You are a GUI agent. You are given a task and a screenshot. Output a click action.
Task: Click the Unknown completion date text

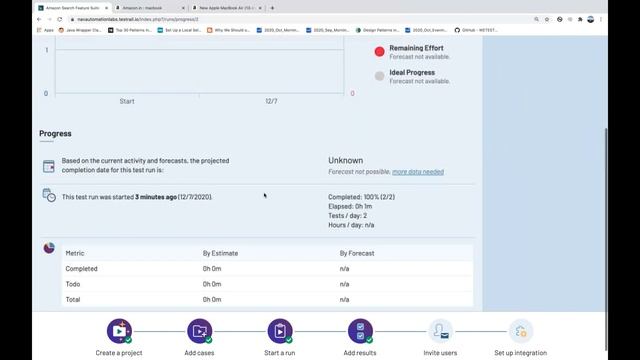point(346,160)
